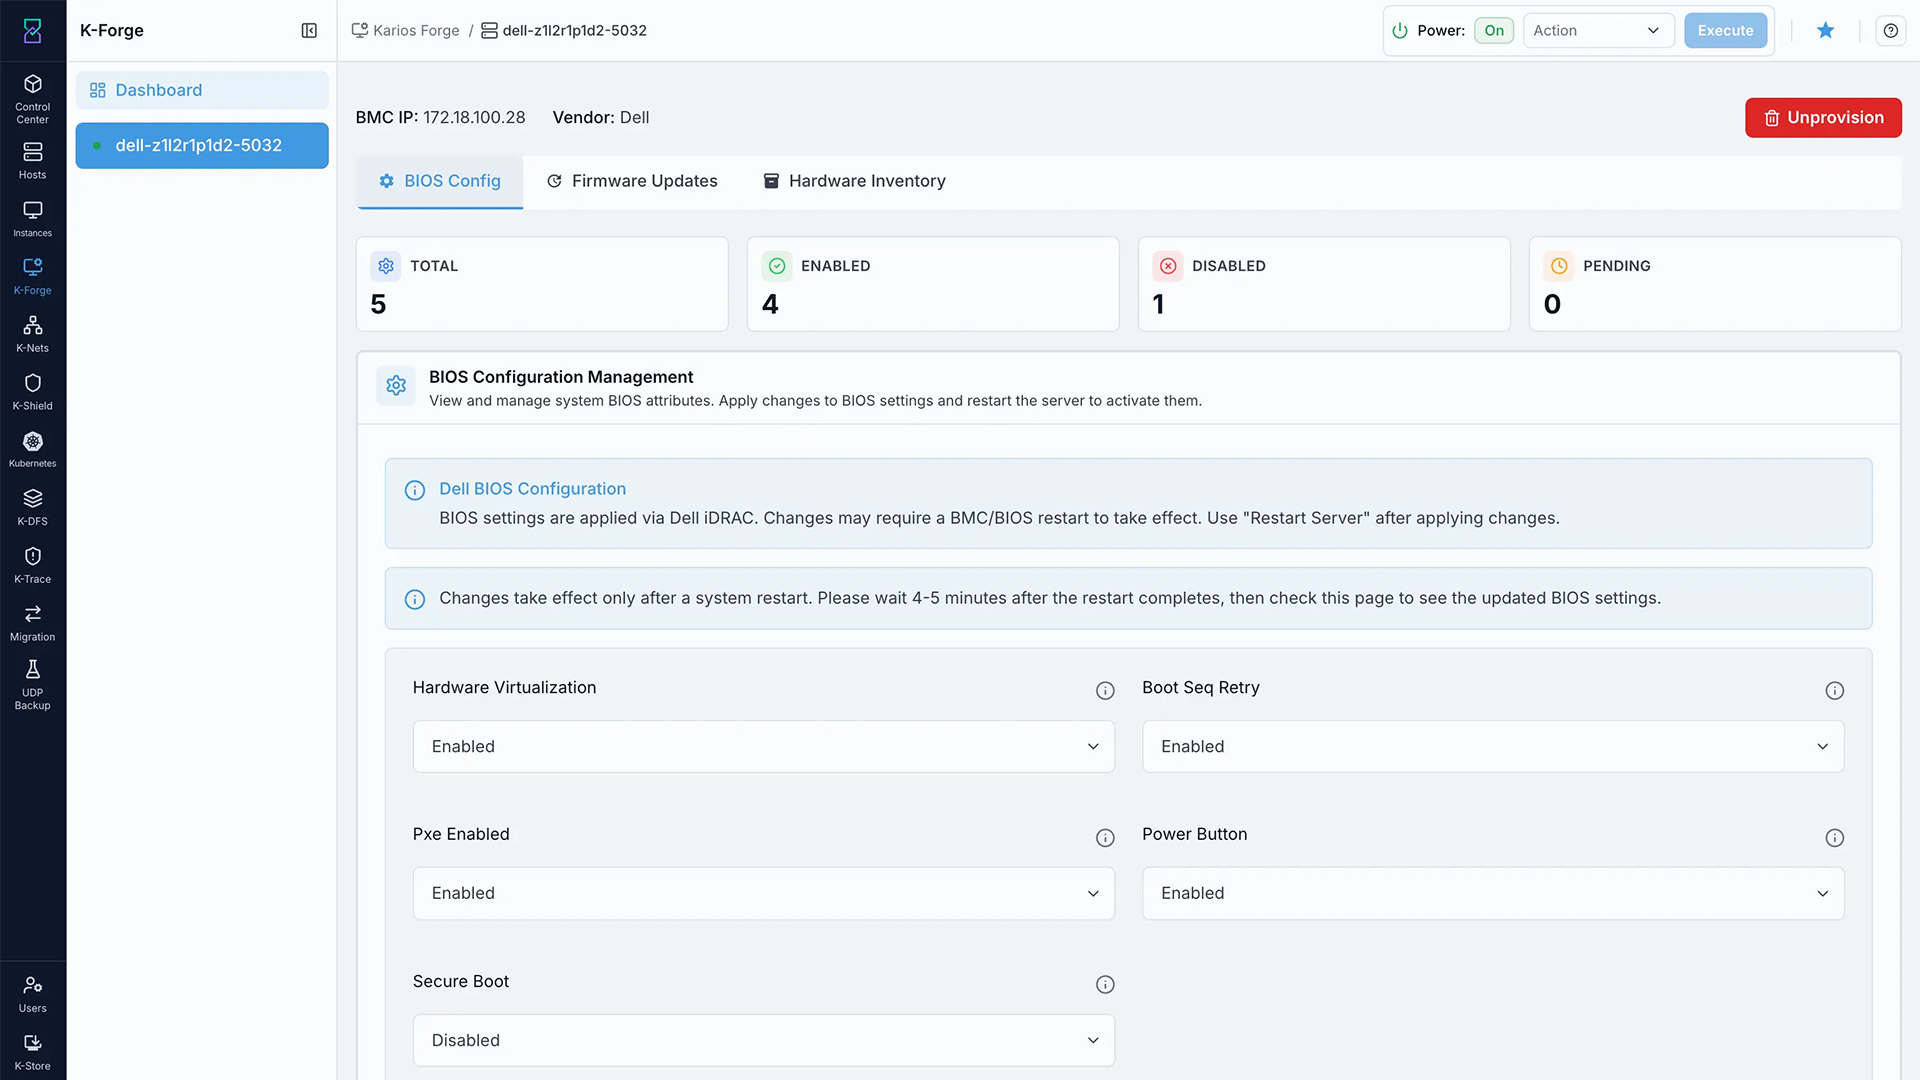Open K-Nets networking section
Viewport: 1920px width, 1080px height.
[33, 335]
